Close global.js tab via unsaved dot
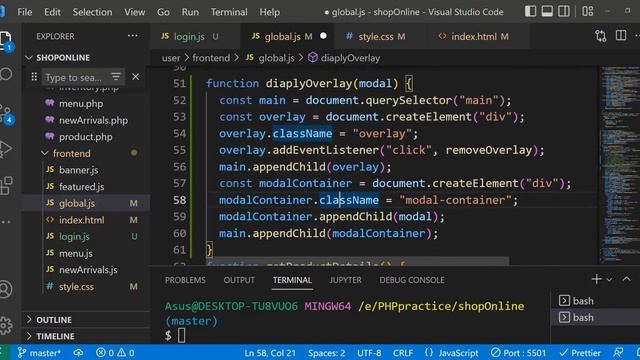 tap(323, 36)
